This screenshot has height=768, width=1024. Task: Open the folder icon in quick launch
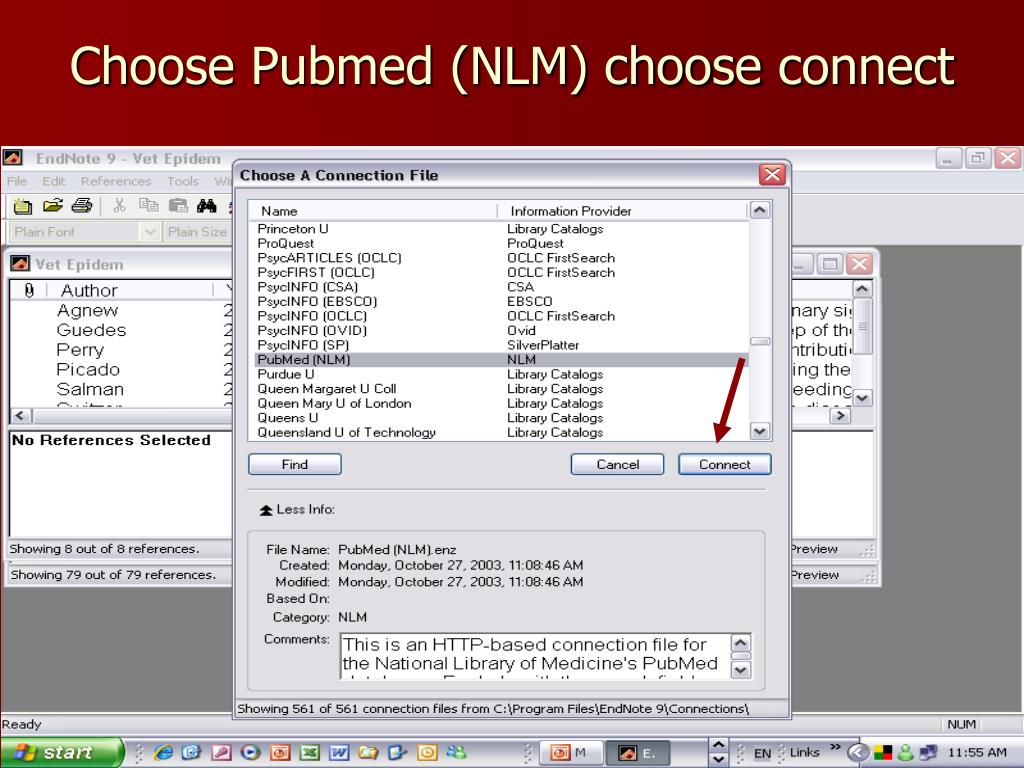(368, 752)
